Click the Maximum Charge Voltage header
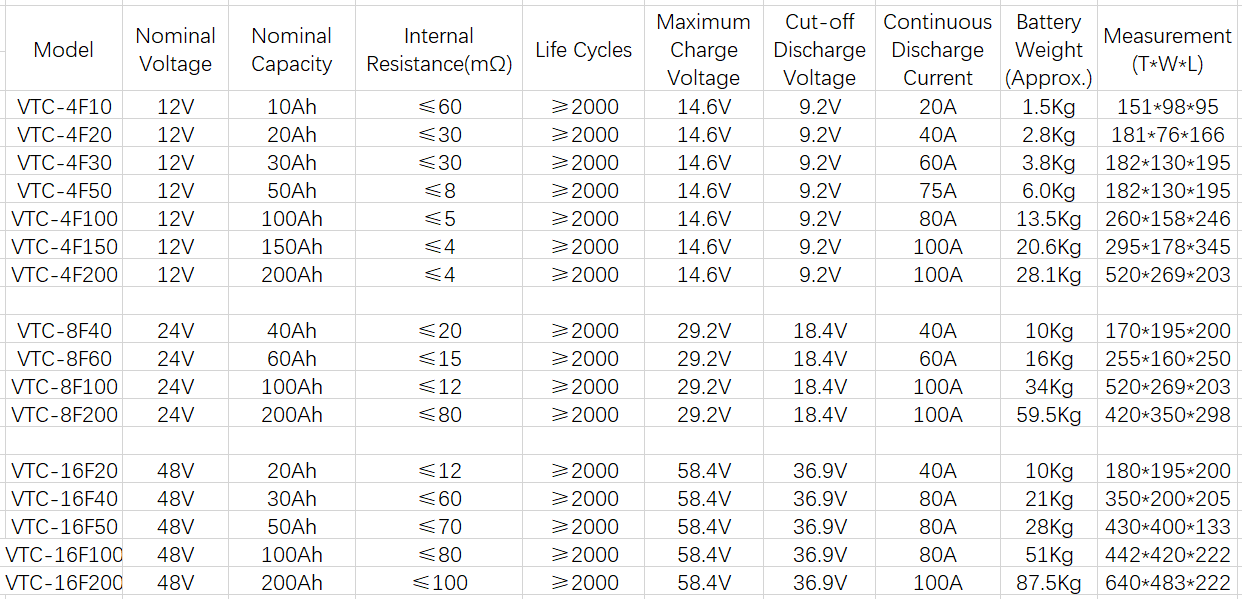Screen dimensions: 1242x599 coord(703,50)
